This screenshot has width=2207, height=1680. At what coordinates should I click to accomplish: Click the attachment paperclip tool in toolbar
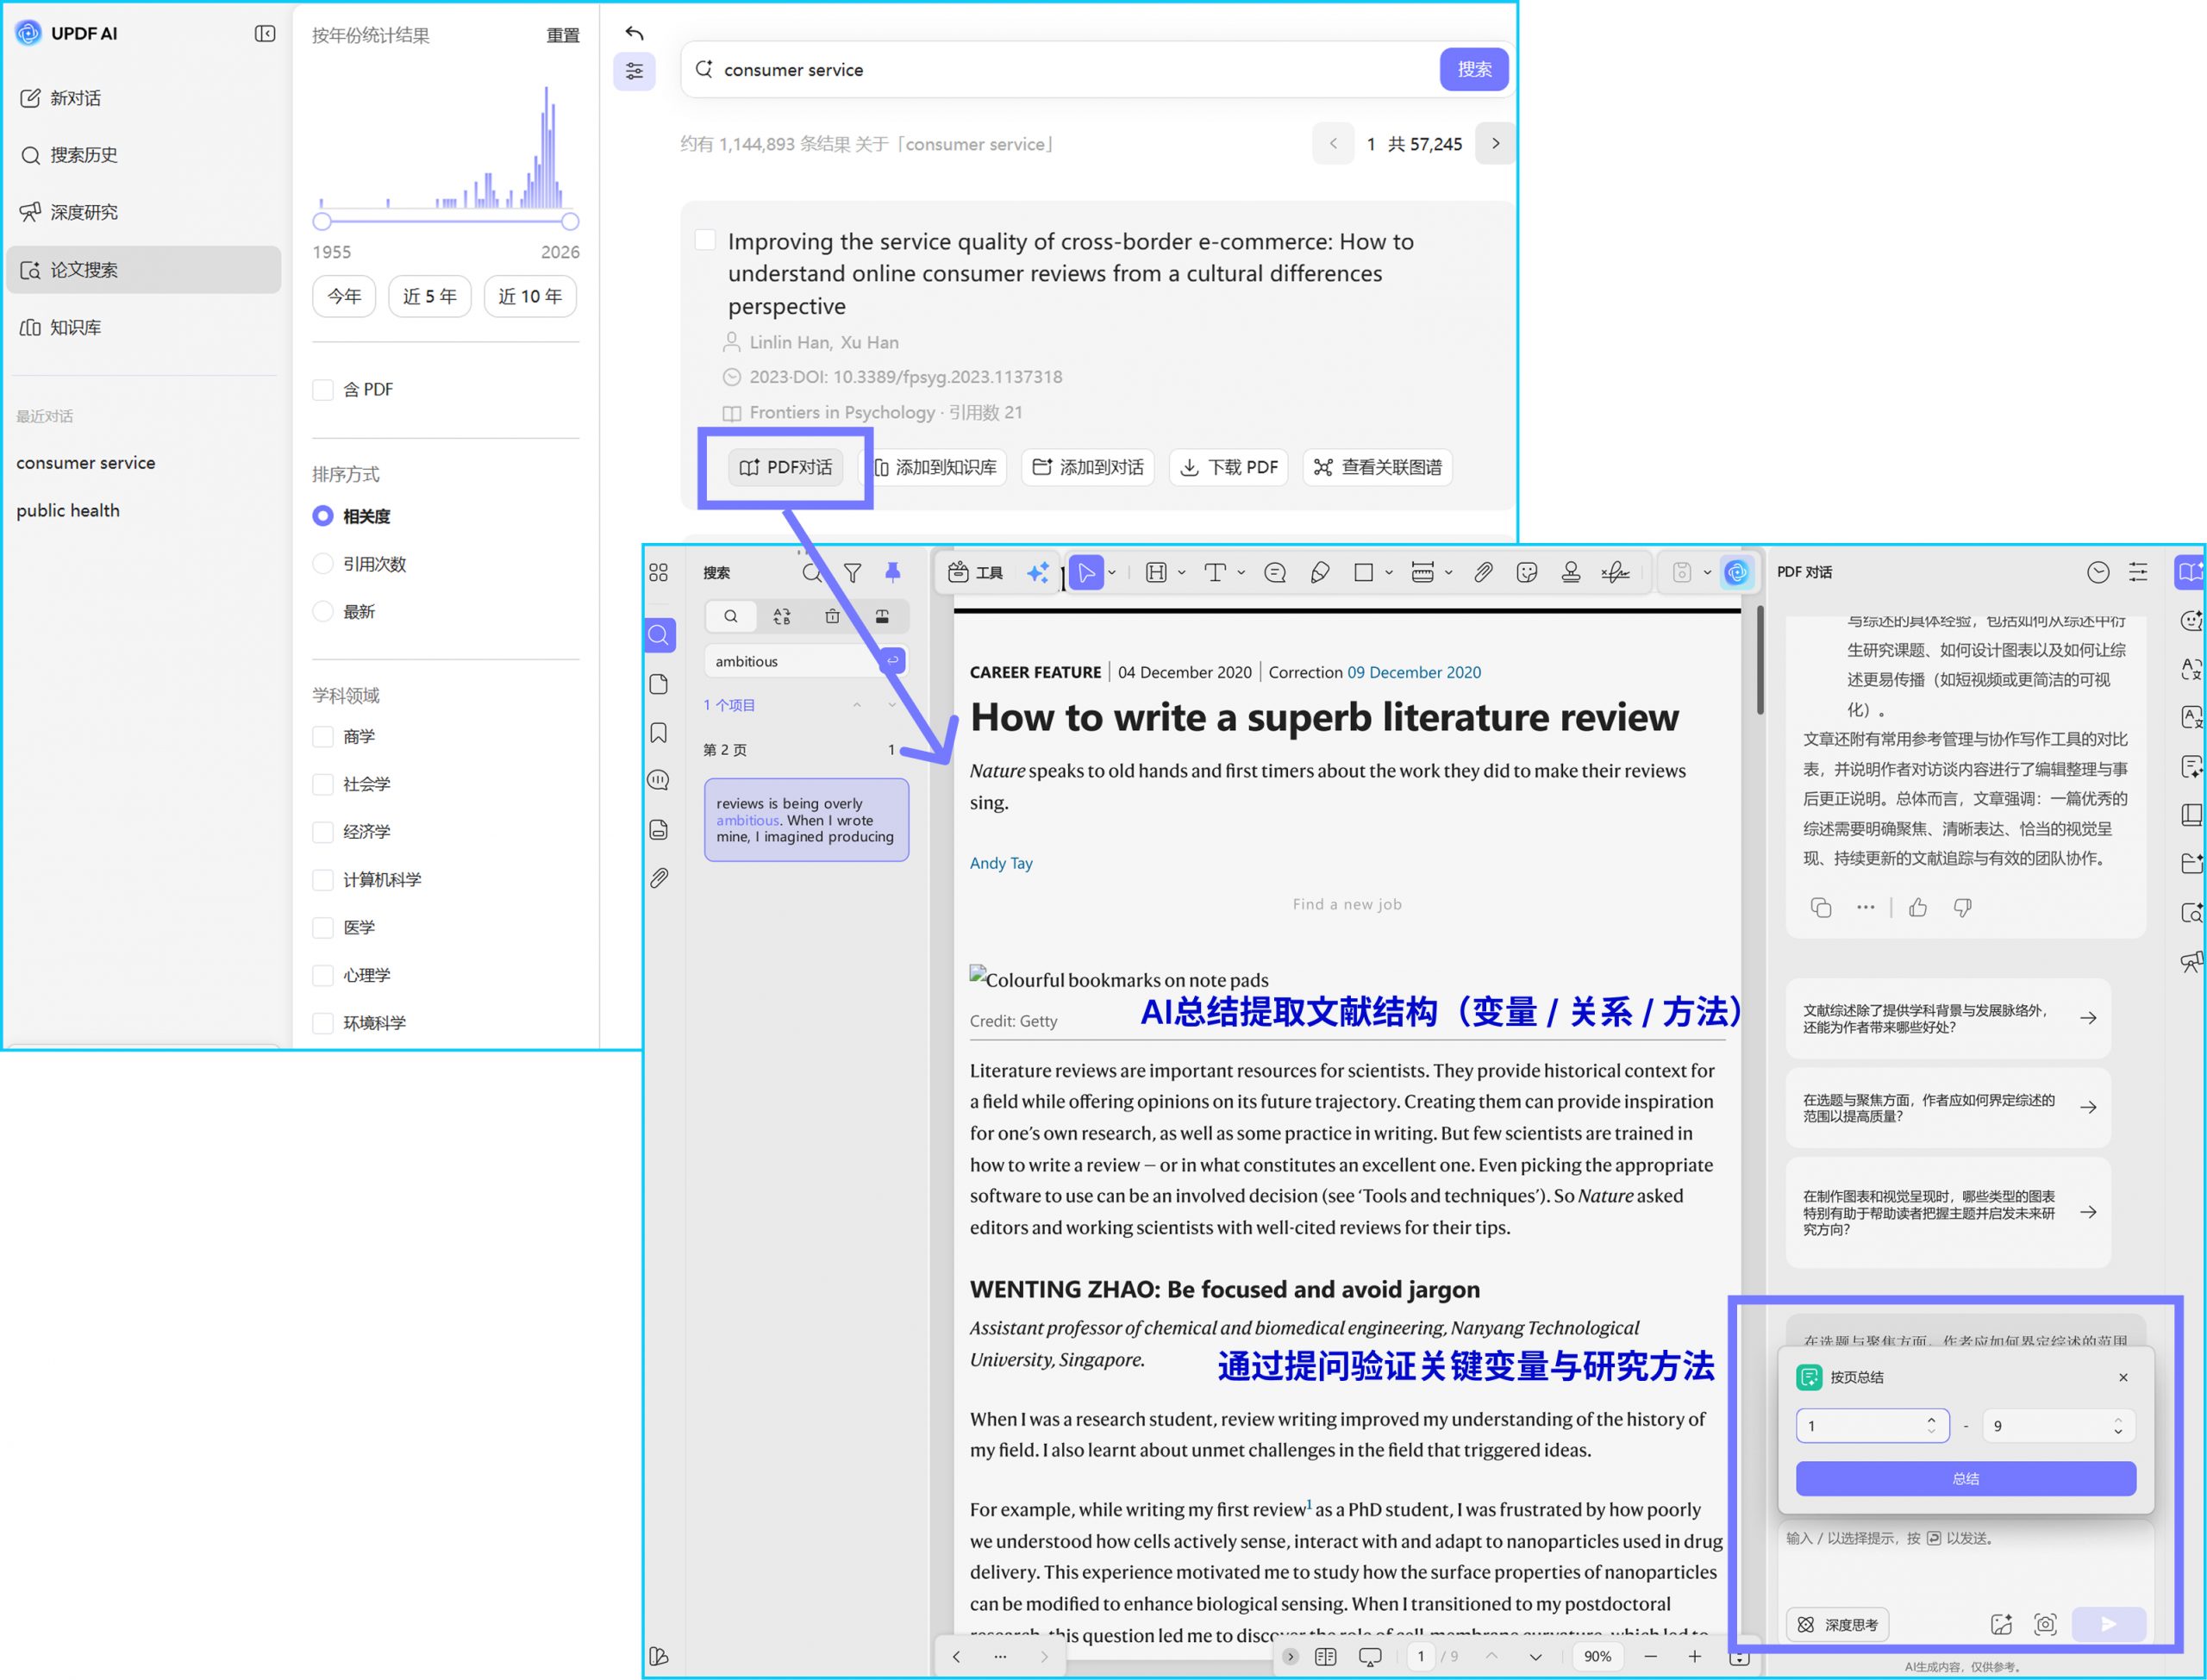coord(1483,572)
